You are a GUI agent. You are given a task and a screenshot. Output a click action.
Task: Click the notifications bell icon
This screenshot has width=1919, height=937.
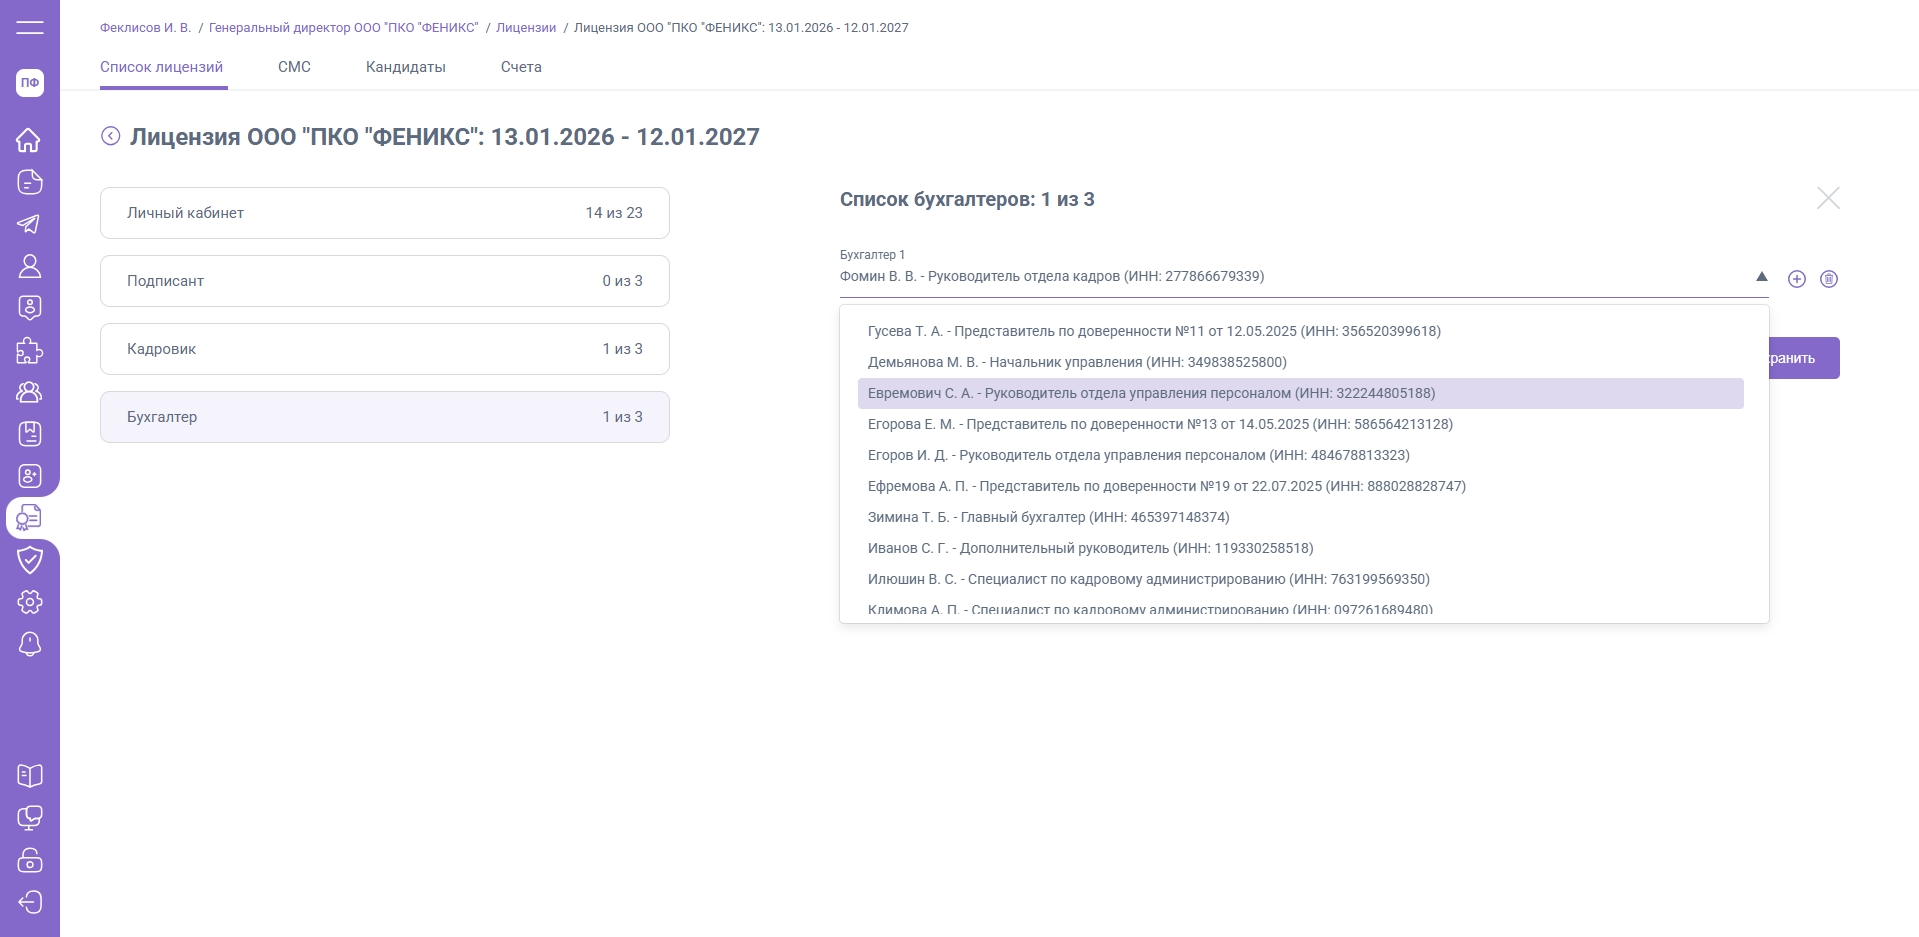pos(30,645)
